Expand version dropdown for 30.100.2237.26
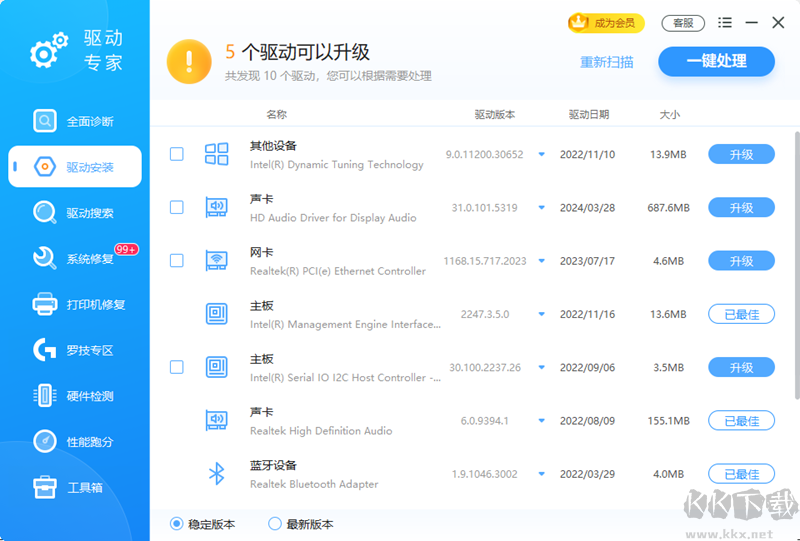800x541 pixels. point(542,368)
